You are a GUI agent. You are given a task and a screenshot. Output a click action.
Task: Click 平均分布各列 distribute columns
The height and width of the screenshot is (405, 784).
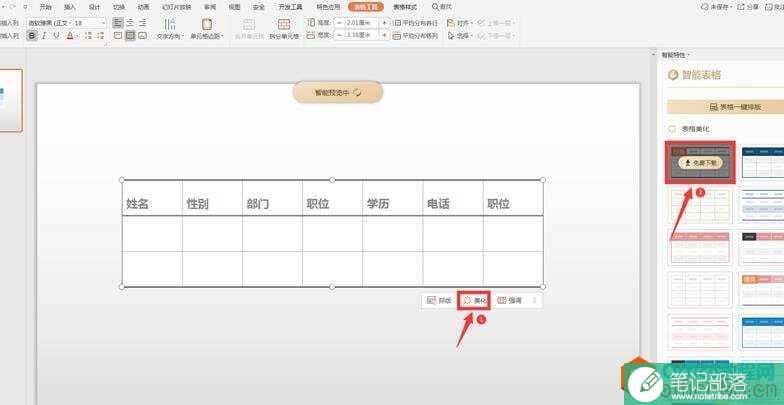pyautogui.click(x=416, y=36)
